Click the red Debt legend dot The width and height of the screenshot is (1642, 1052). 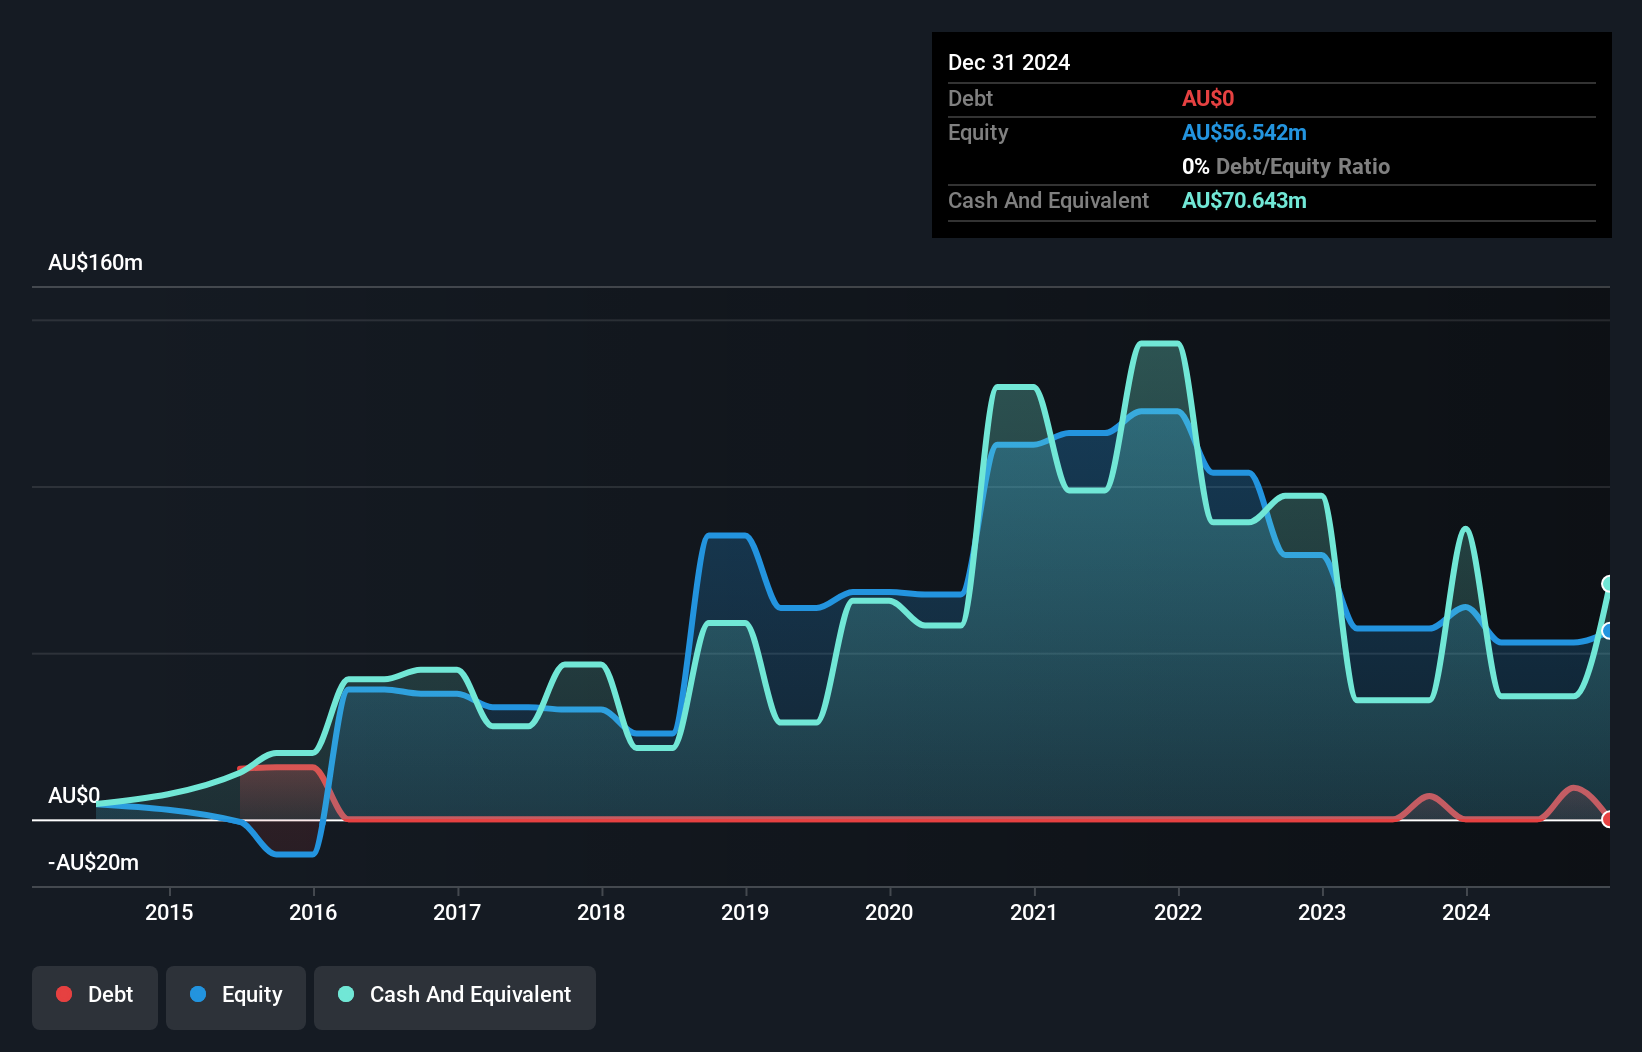point(64,994)
